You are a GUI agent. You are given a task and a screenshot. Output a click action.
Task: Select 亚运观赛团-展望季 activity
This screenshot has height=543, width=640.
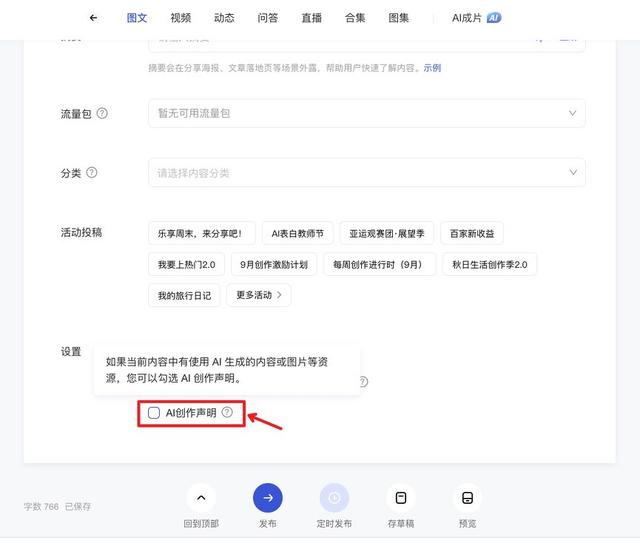pyautogui.click(x=387, y=233)
